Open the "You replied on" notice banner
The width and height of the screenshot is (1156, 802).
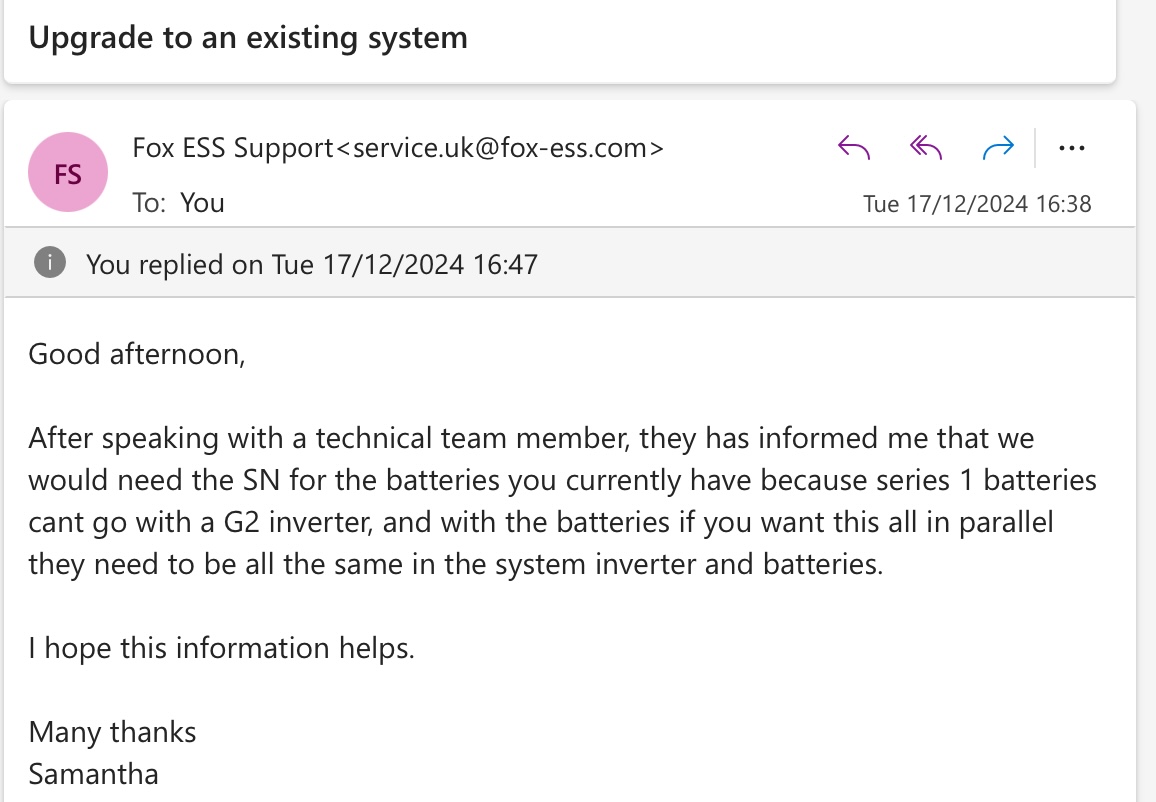(x=312, y=264)
